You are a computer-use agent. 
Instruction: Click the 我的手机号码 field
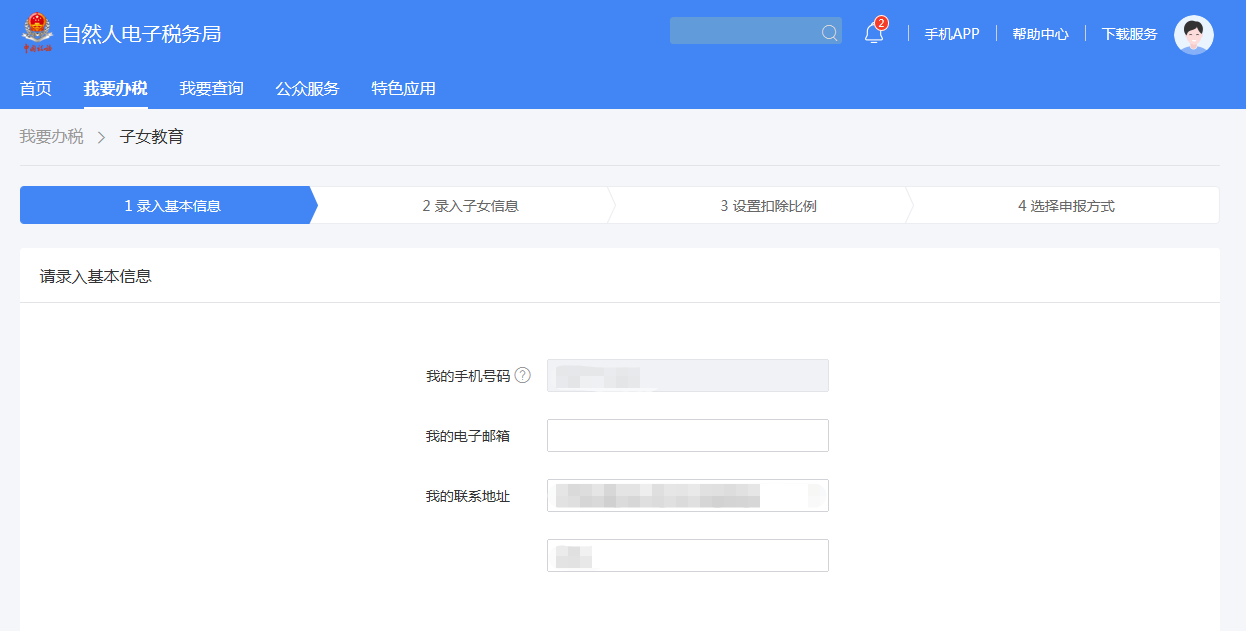pyautogui.click(x=688, y=375)
